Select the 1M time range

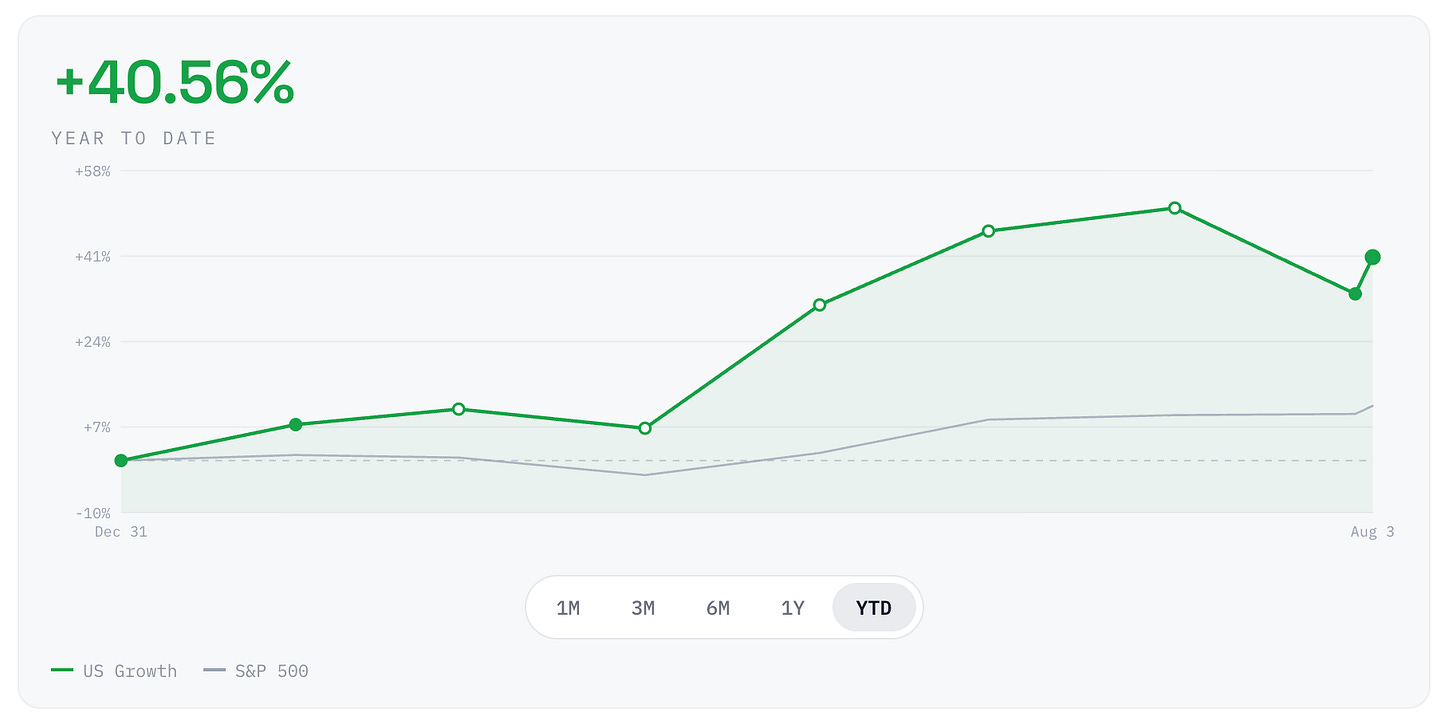[568, 607]
